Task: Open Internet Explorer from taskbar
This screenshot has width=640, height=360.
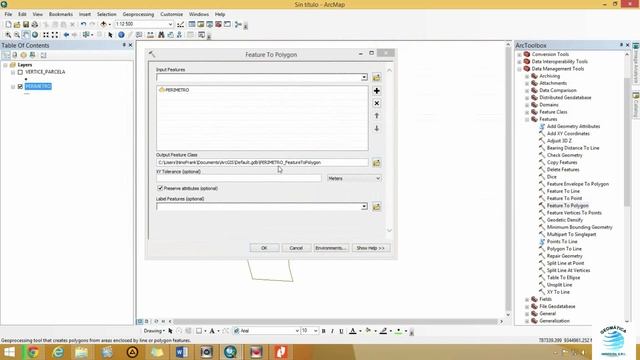Action: tap(58, 352)
